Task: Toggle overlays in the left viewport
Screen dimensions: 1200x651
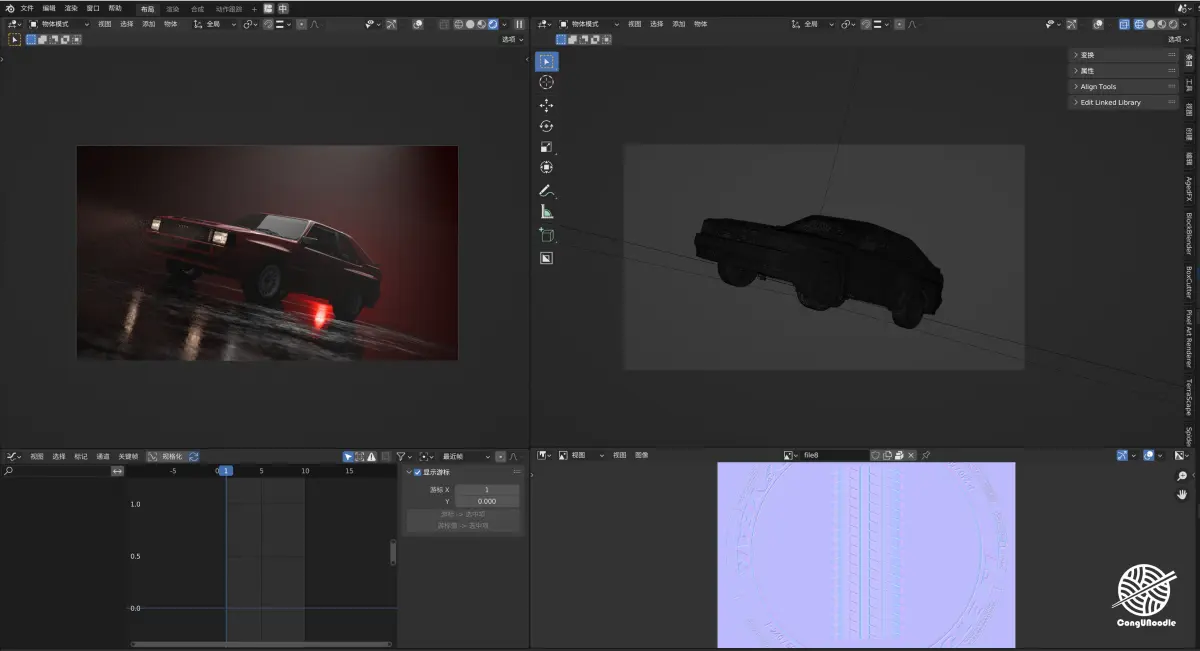Action: point(418,24)
